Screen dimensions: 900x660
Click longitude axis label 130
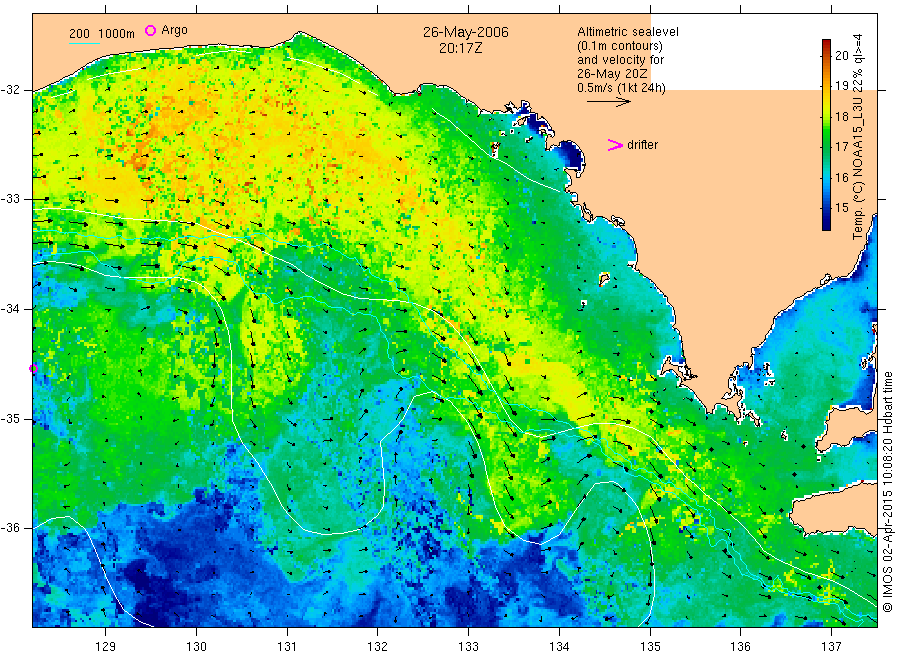tap(196, 647)
